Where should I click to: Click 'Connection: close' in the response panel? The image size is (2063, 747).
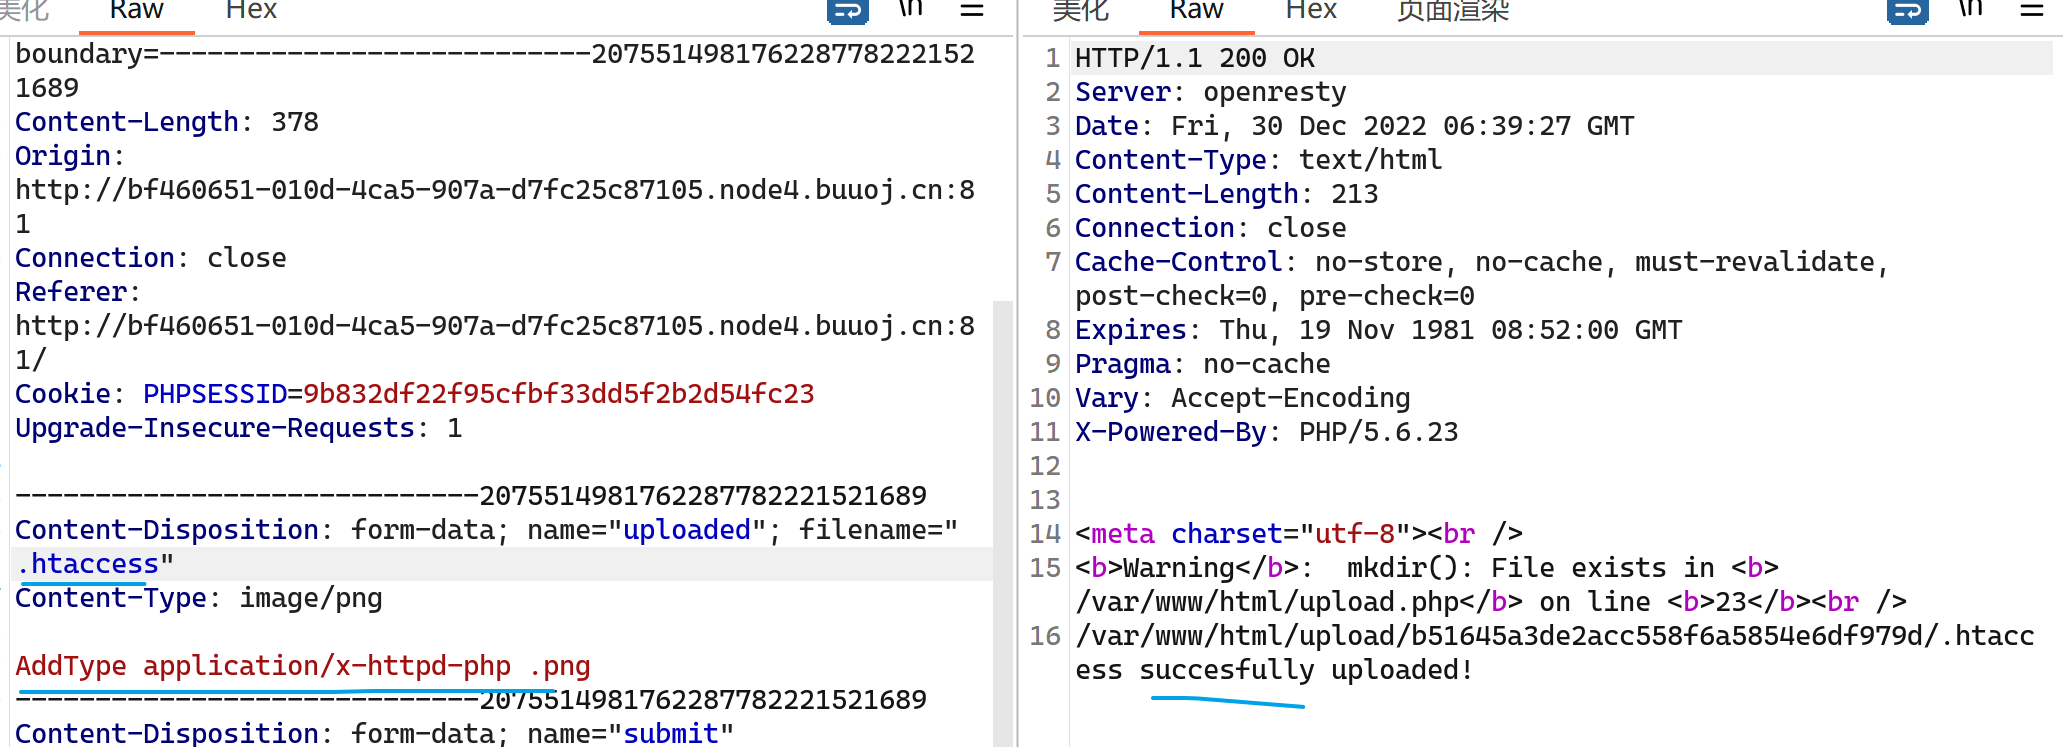coord(1211,228)
